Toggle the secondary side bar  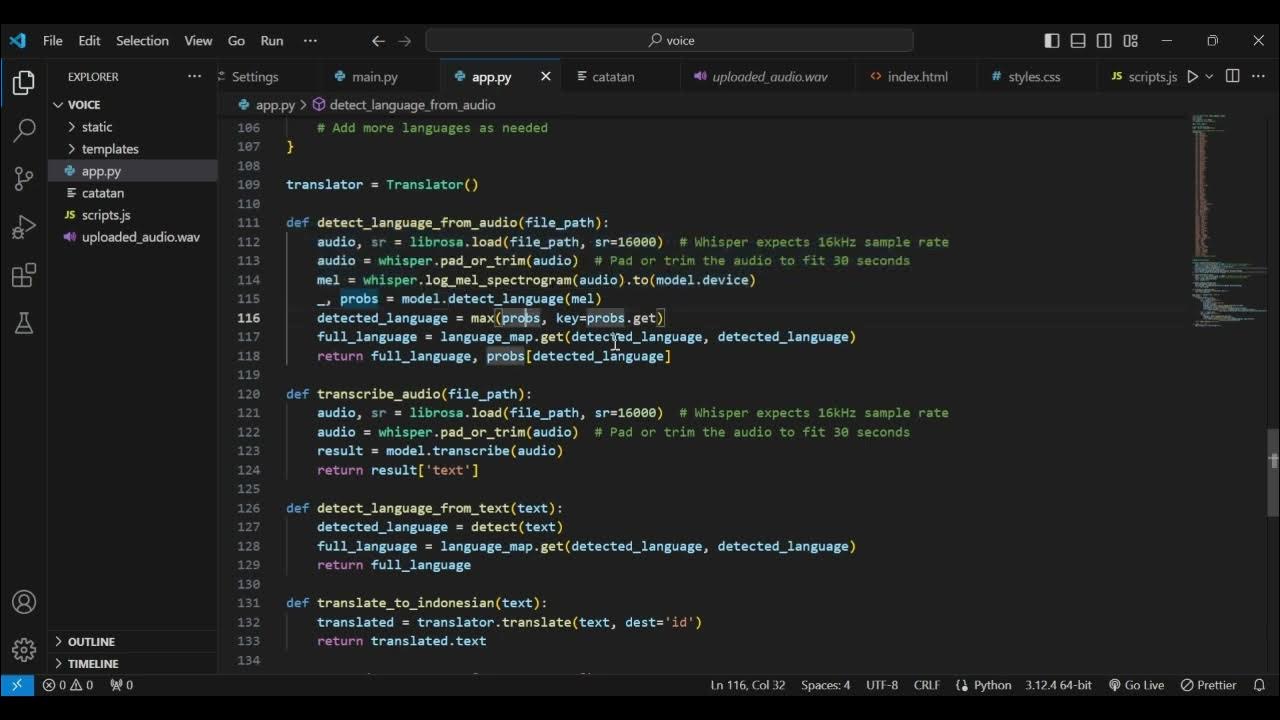click(x=1104, y=41)
